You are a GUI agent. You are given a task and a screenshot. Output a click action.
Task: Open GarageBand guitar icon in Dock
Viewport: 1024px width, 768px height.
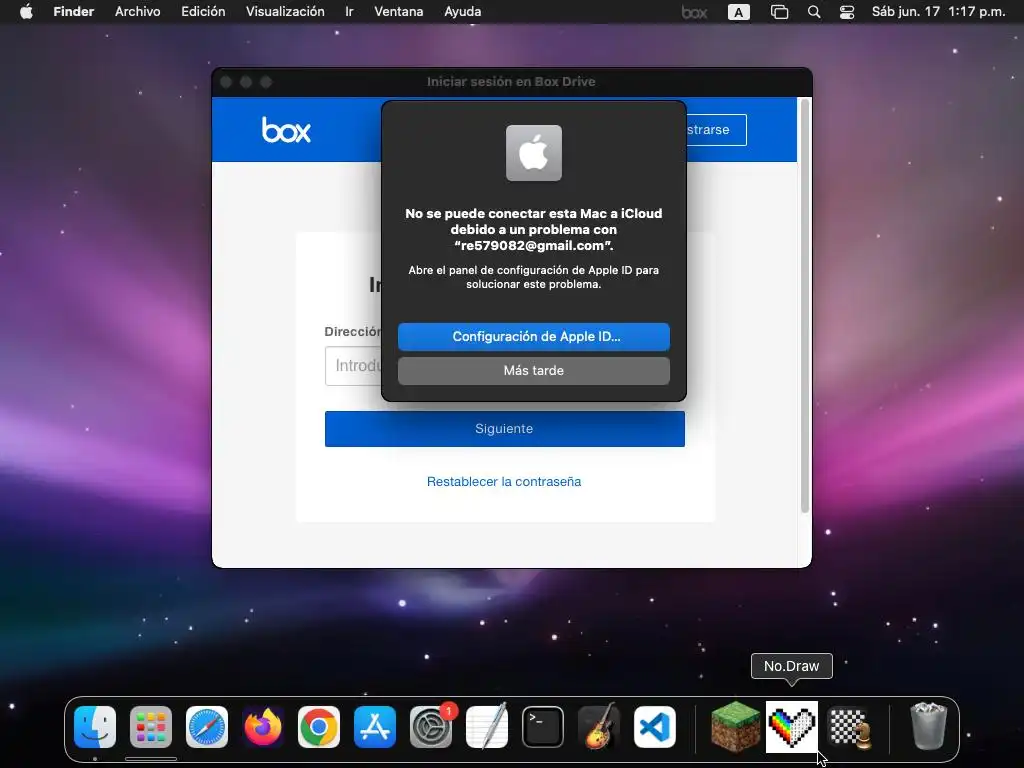pos(599,727)
